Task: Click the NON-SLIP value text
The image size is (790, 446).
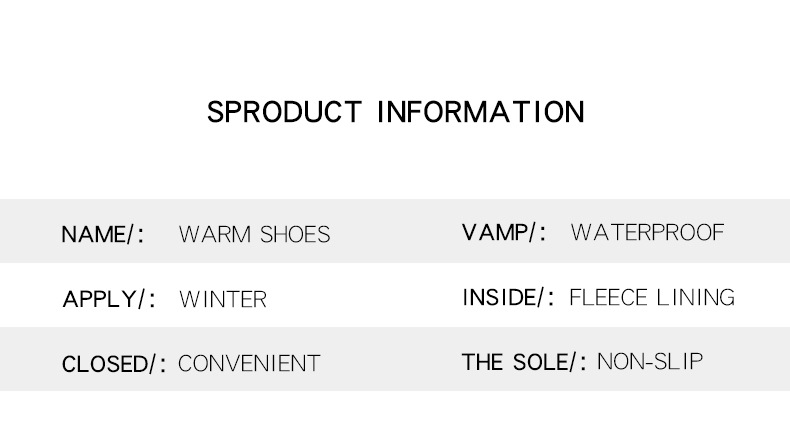Action: coord(650,361)
